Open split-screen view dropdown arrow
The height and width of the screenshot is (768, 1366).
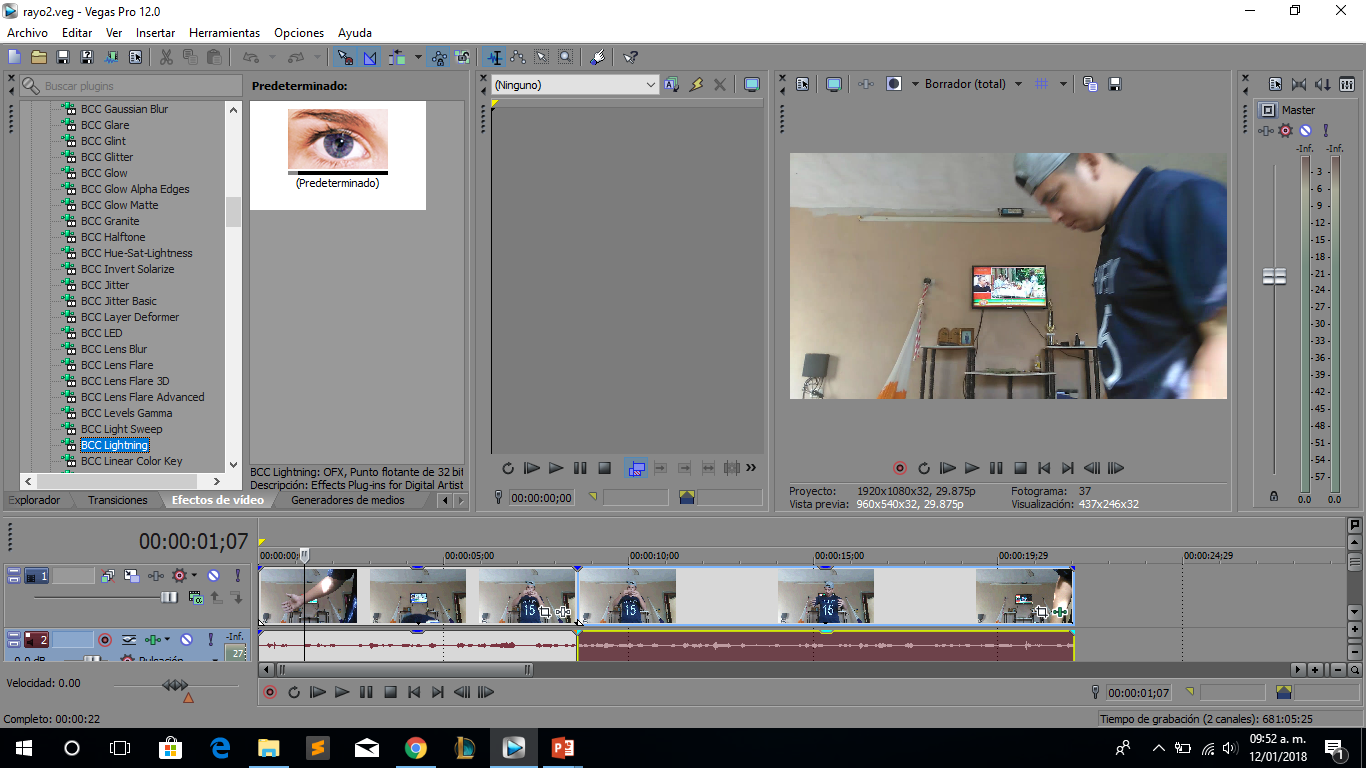(x=915, y=84)
